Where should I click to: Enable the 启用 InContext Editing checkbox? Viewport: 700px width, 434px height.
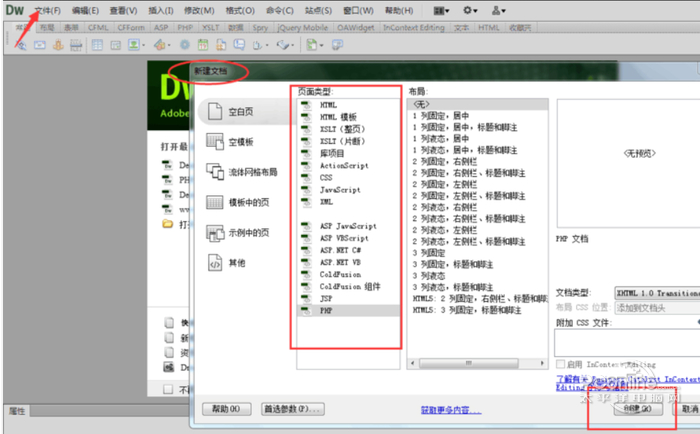[561, 364]
